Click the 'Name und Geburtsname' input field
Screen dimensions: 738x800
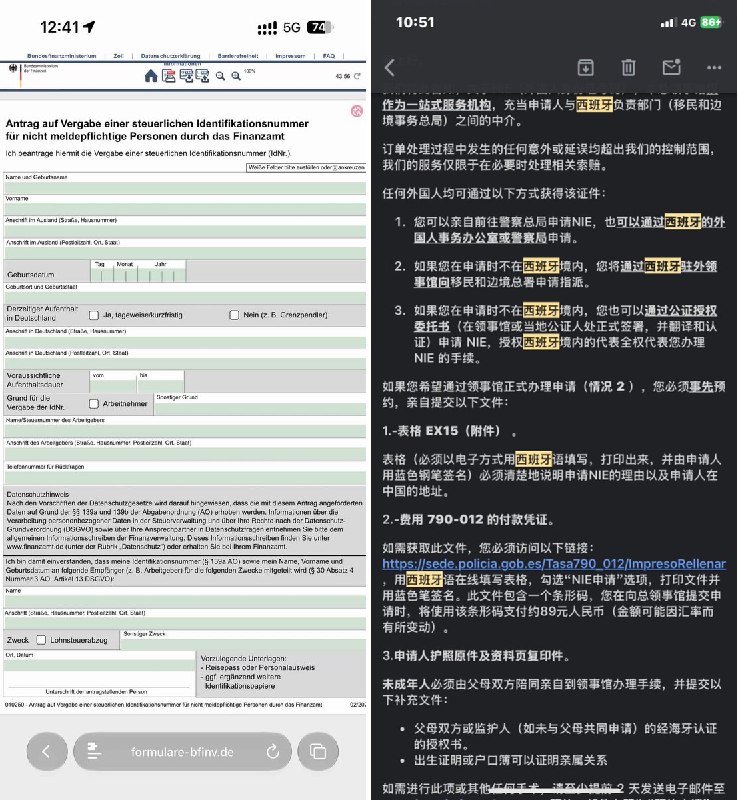point(185,188)
